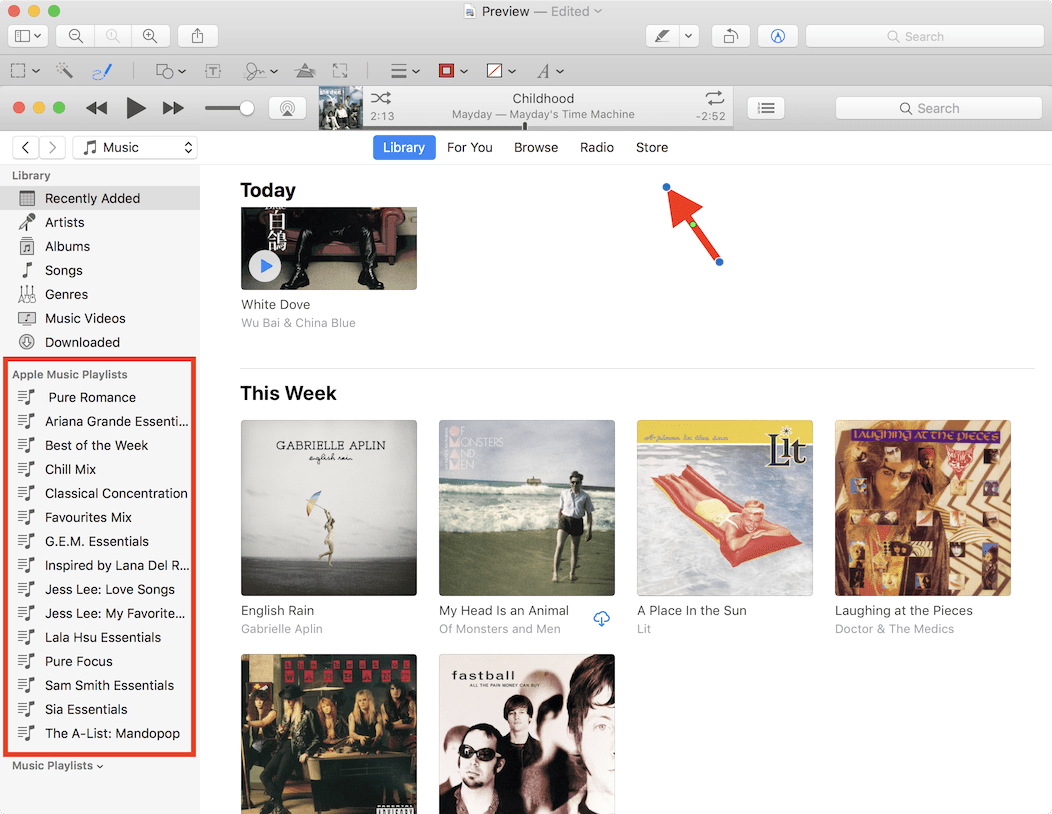Switch to the For You tab

tap(469, 147)
